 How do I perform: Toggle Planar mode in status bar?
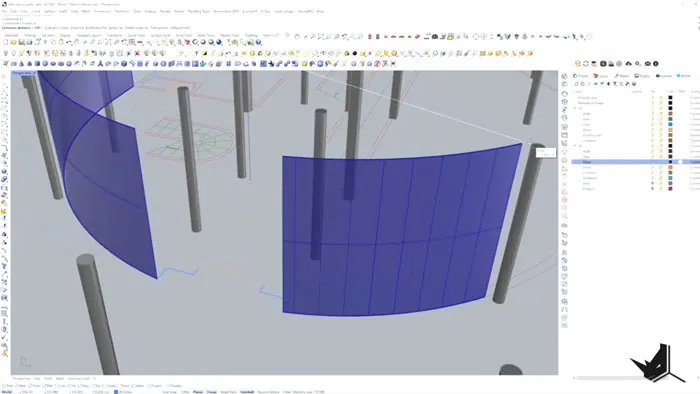click(x=198, y=392)
